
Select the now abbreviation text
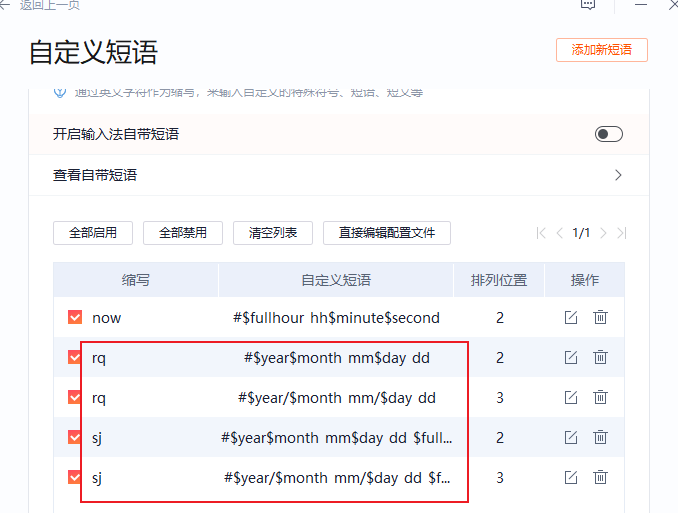coord(106,318)
